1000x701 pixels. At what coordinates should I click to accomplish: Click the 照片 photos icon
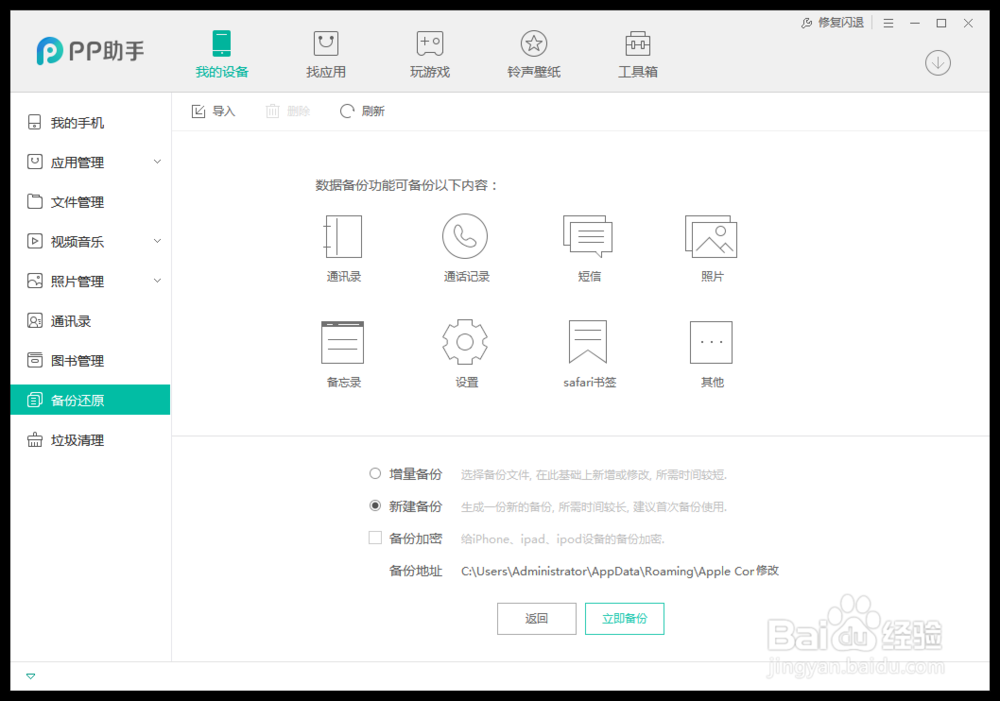click(711, 236)
